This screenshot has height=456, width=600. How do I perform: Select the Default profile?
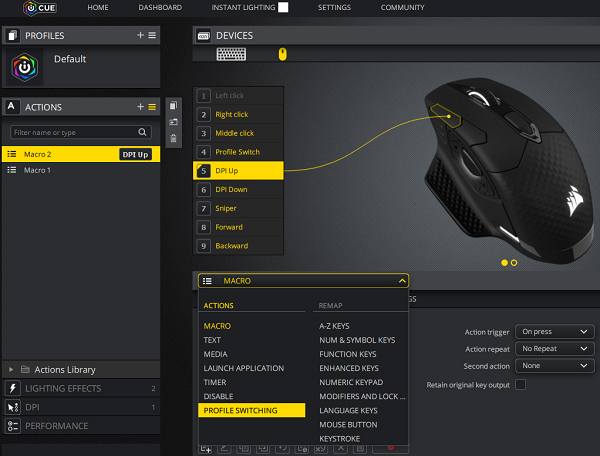[x=81, y=67]
